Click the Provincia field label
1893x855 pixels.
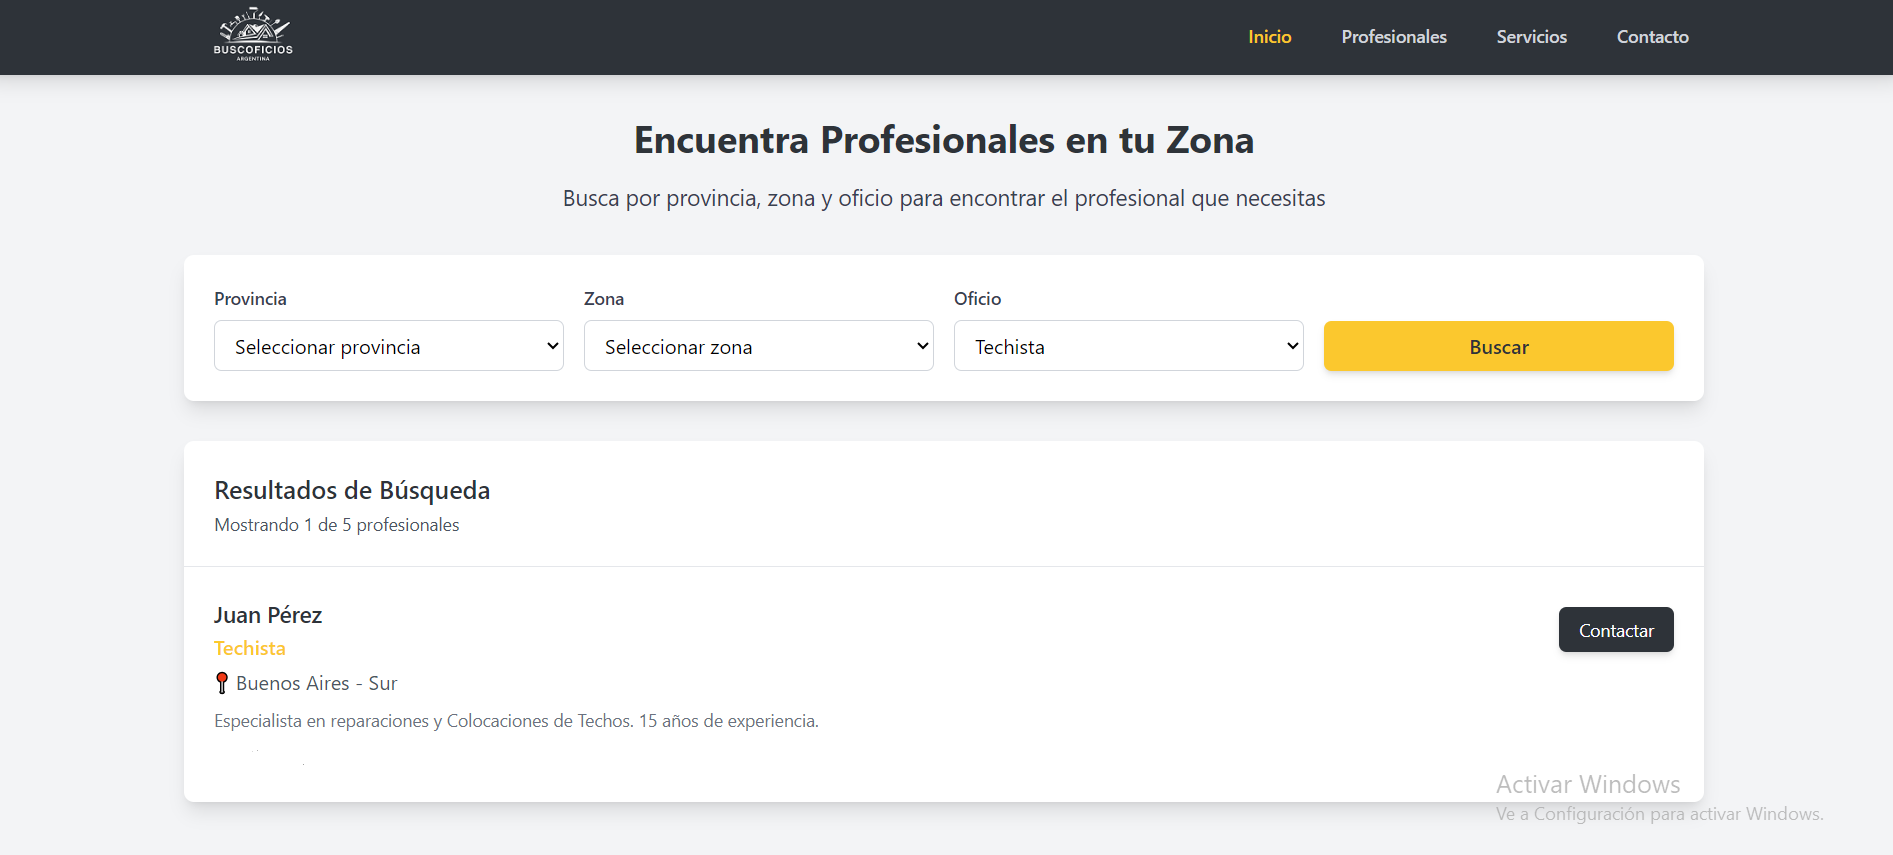coord(250,299)
